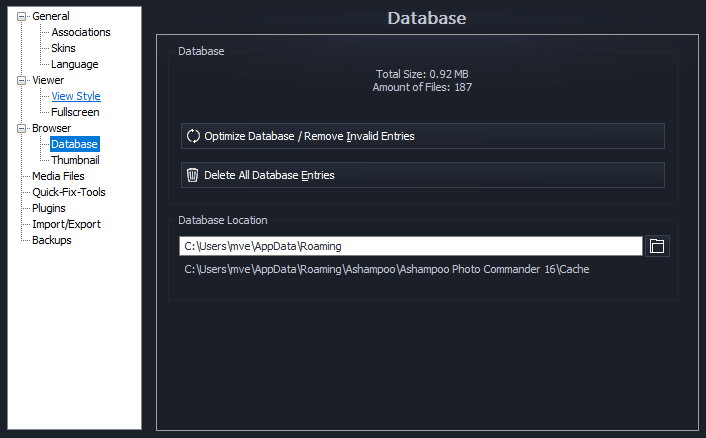Select Skins in the settings tree

click(x=63, y=48)
